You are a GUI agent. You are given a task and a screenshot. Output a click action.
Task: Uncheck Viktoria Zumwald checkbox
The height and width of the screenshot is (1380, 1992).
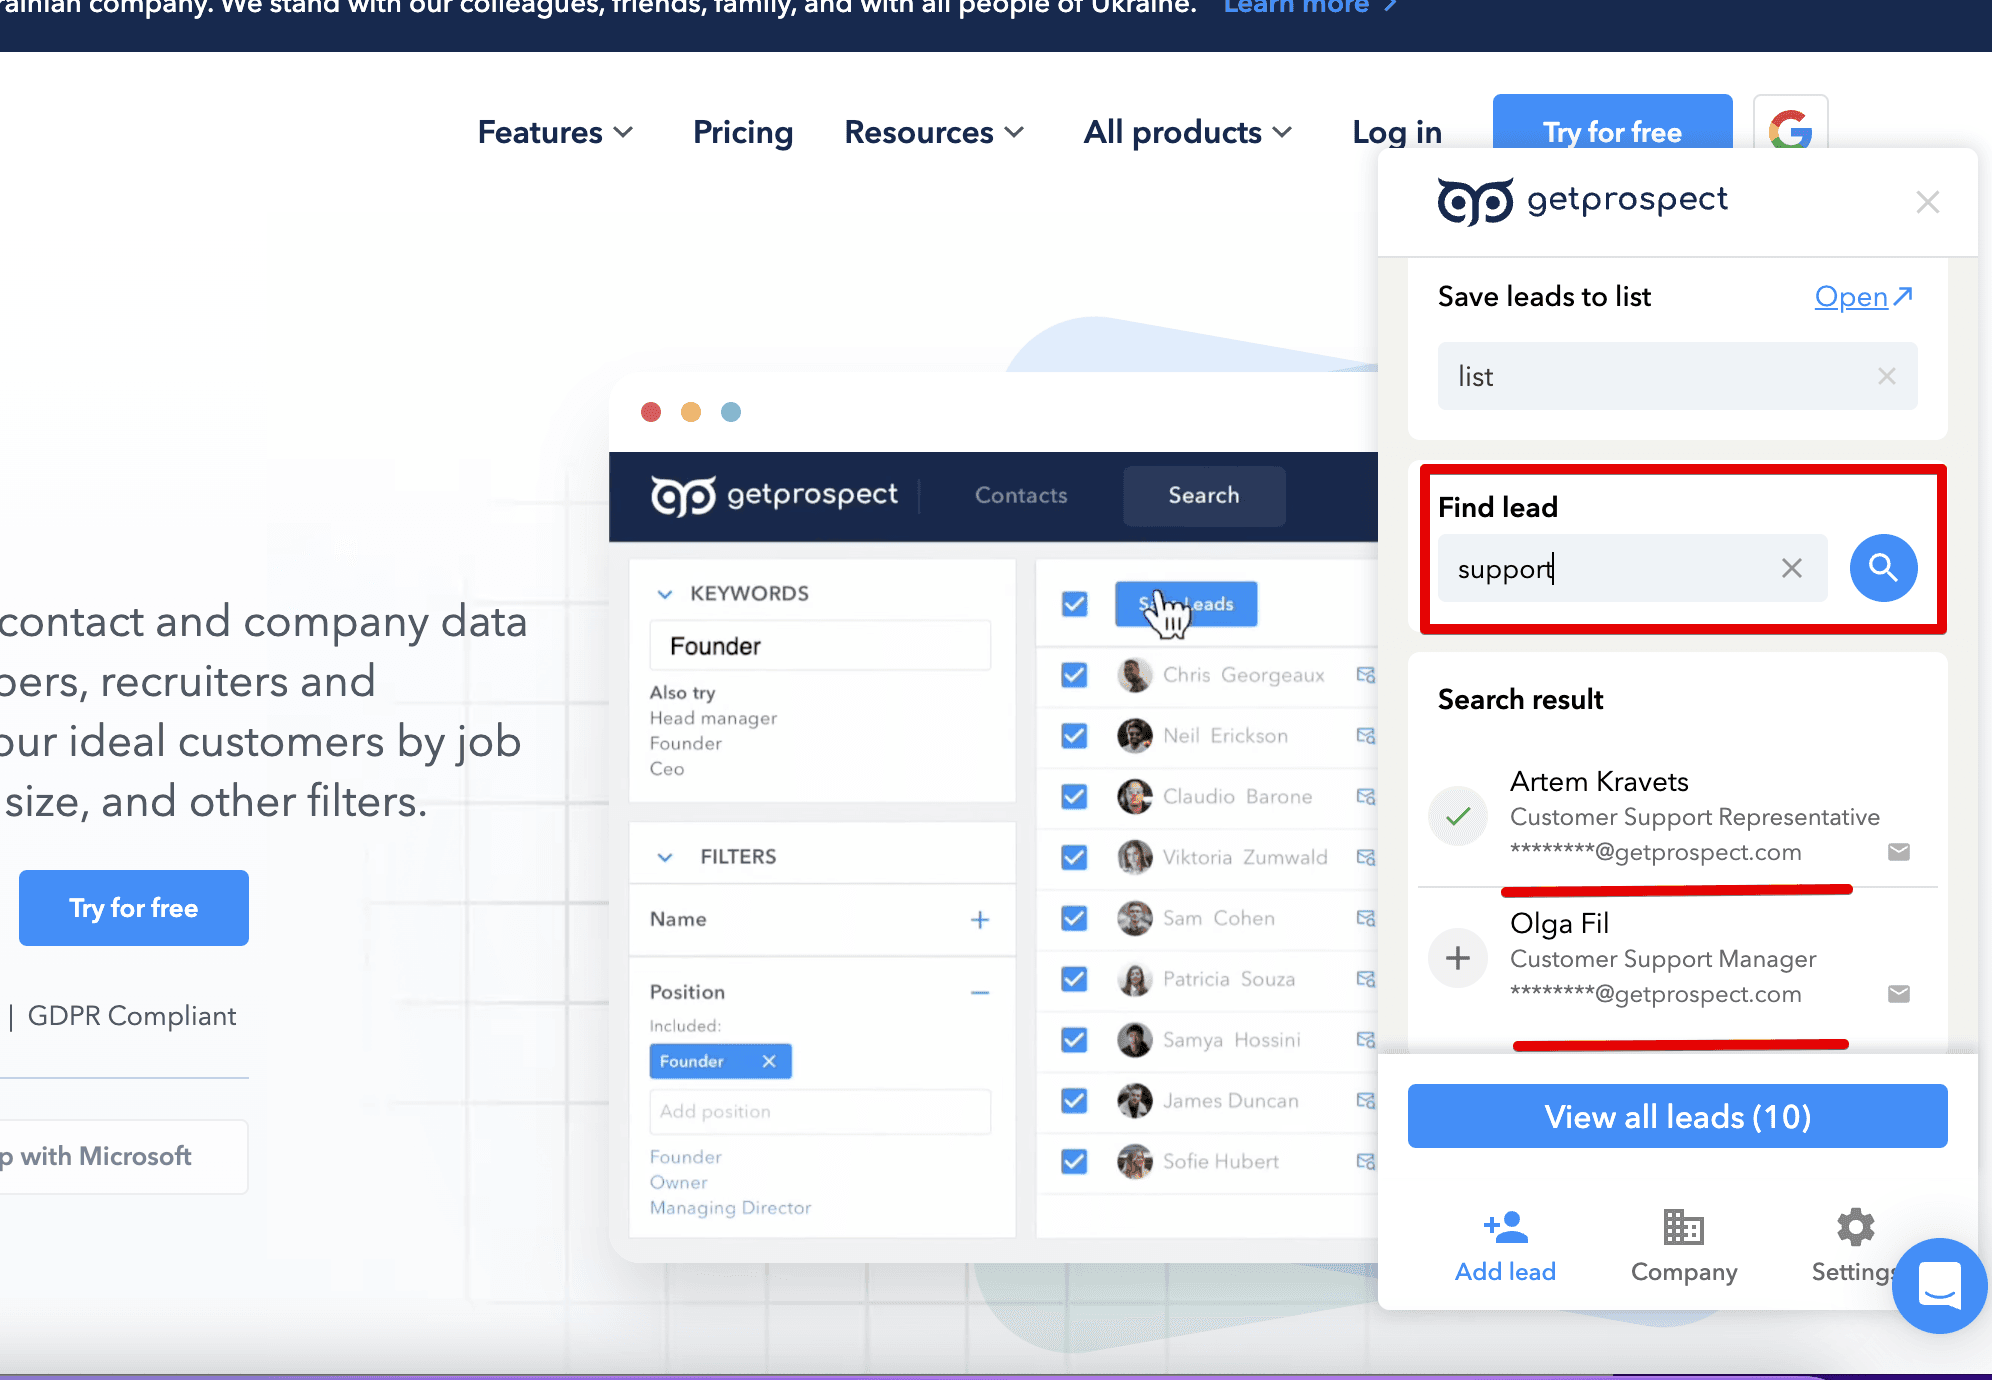[1074, 858]
